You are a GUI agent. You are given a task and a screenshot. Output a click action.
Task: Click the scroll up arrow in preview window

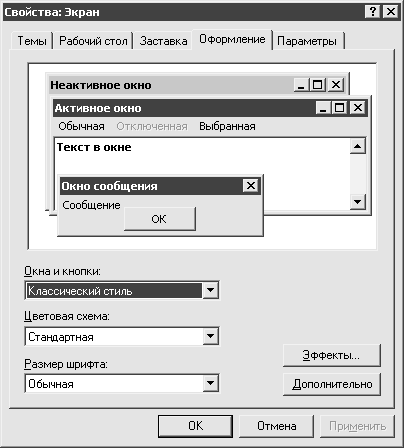point(358,146)
